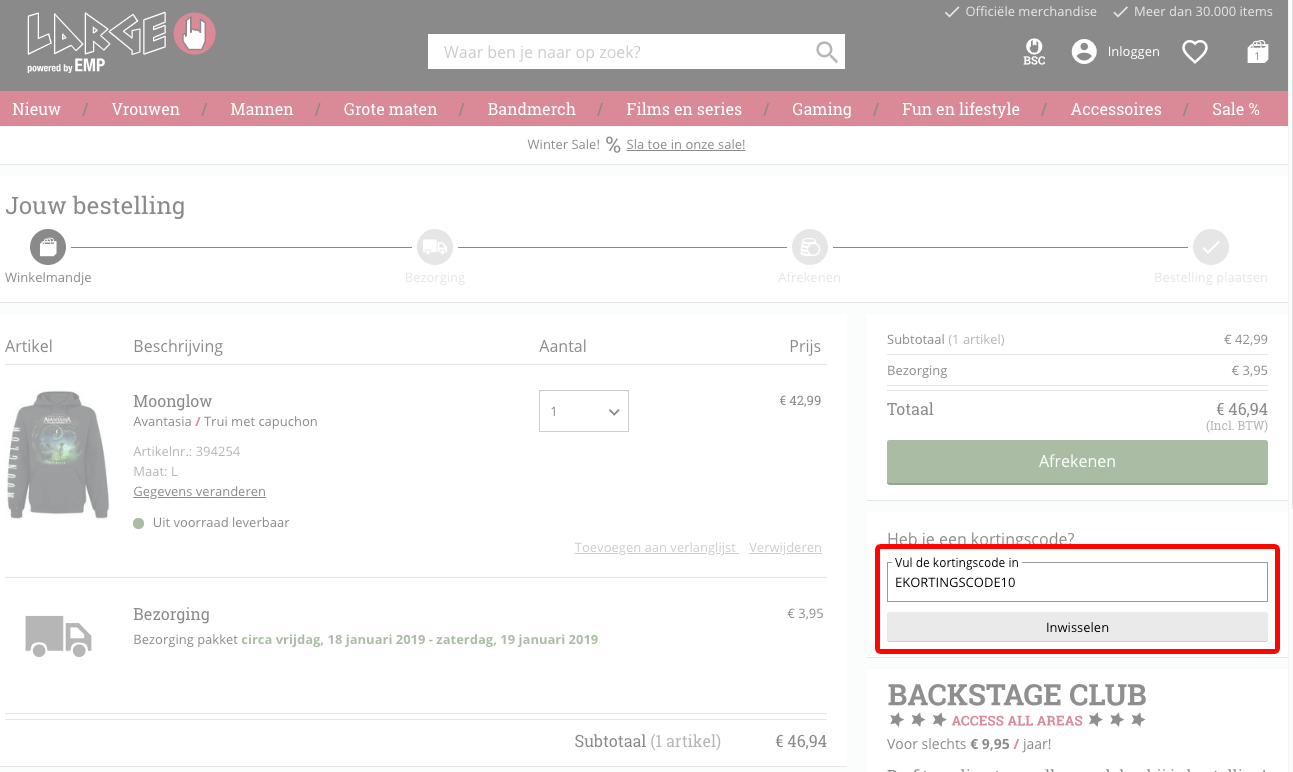Click the BACKSTAGE CLUB banner heading
The image size is (1293, 772).
click(x=1017, y=695)
